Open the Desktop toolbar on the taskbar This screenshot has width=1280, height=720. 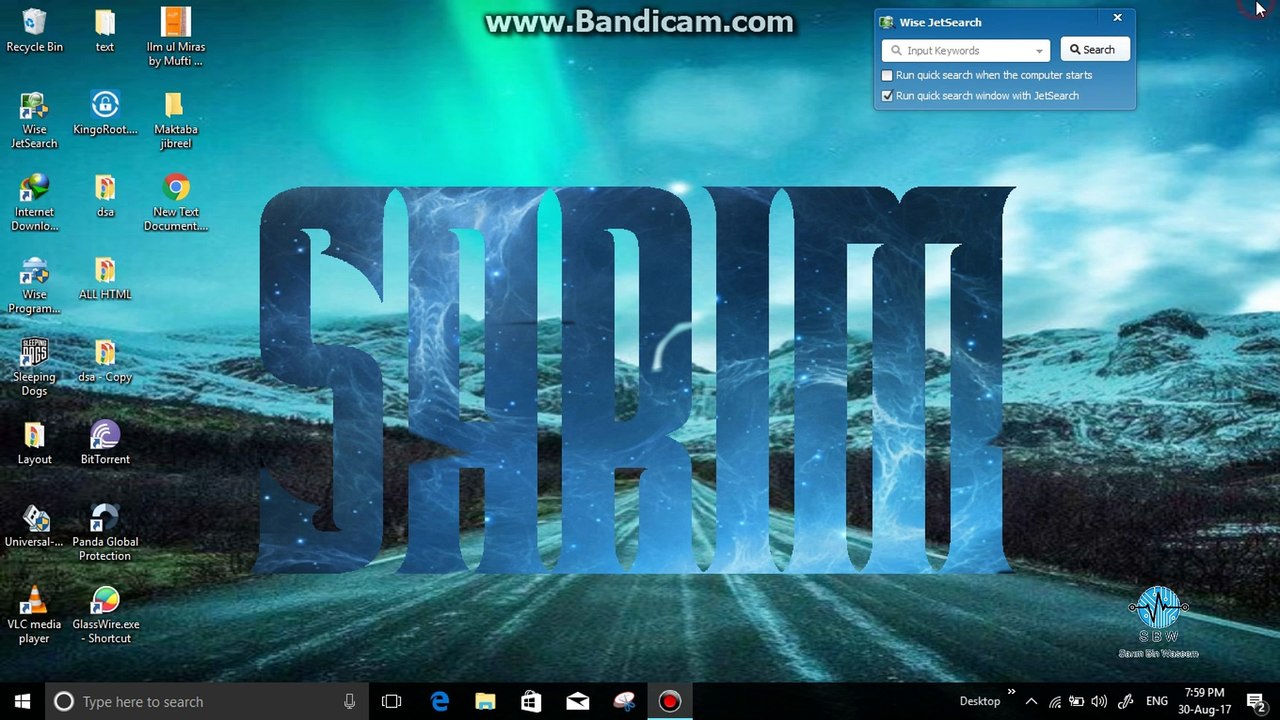(x=980, y=701)
